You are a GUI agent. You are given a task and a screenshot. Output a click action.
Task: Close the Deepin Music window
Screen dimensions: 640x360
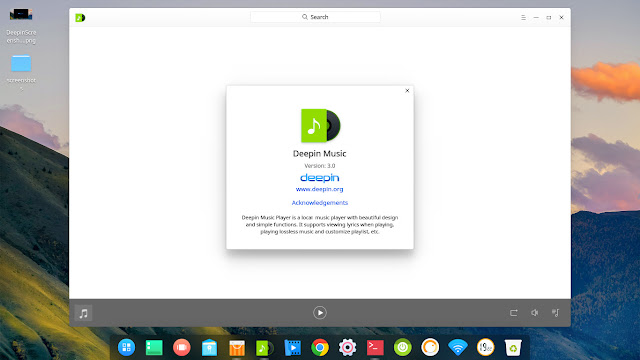pyautogui.click(x=561, y=18)
